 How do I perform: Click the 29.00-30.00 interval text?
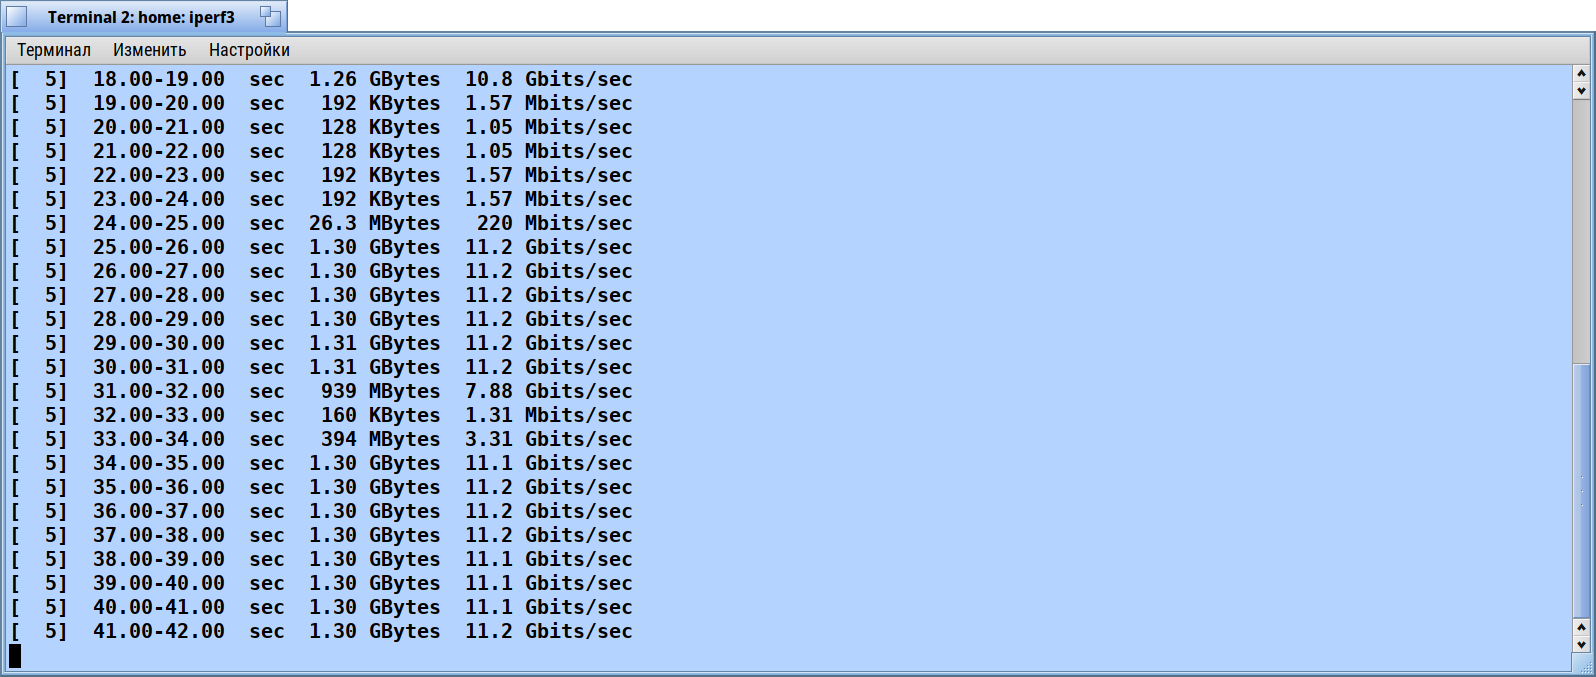pos(159,343)
